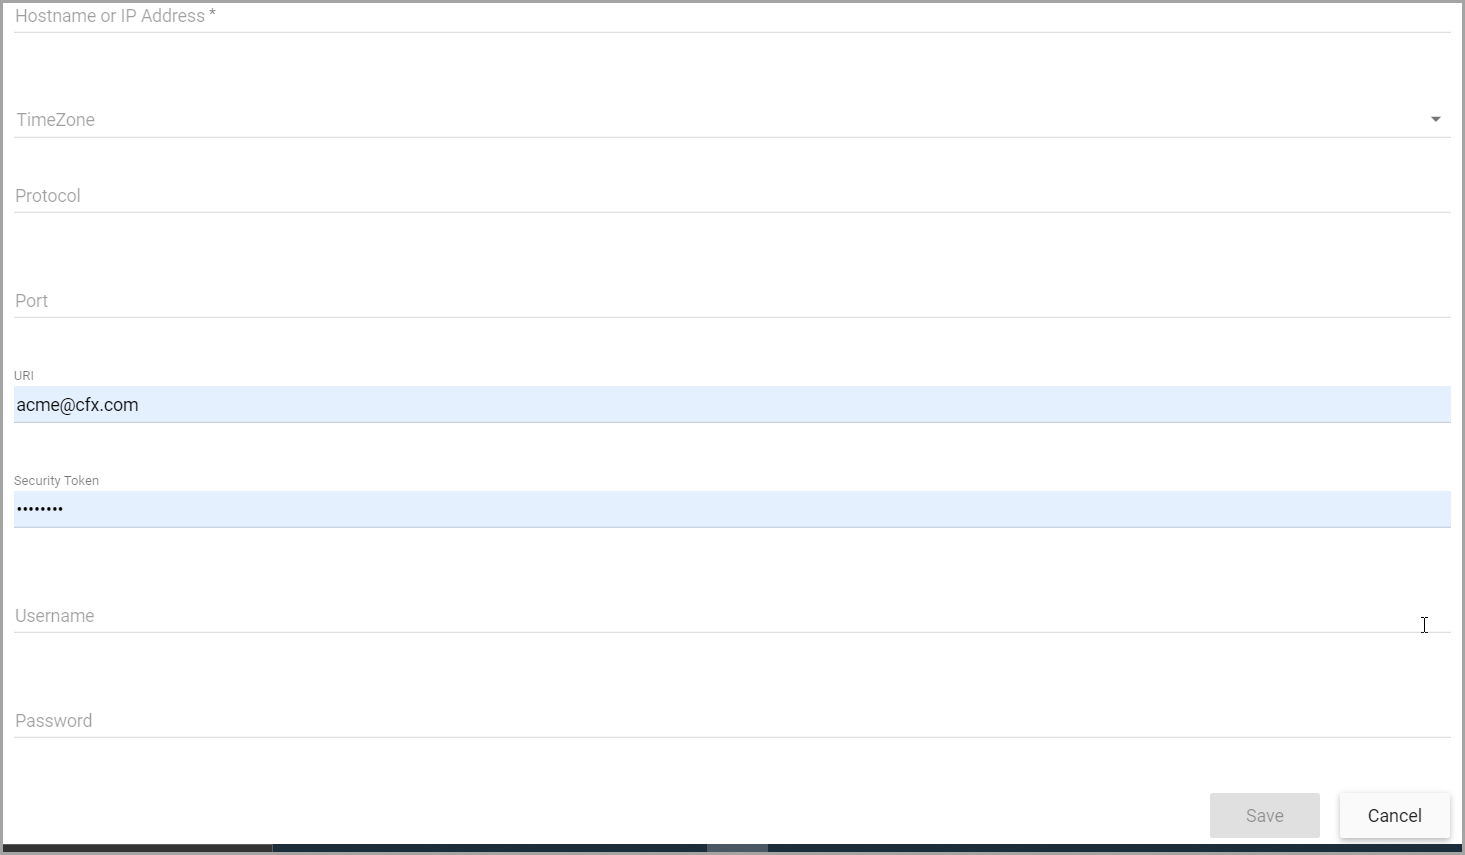Place cursor after acme@cfx.com text
The width and height of the screenshot is (1465, 855).
(141, 404)
